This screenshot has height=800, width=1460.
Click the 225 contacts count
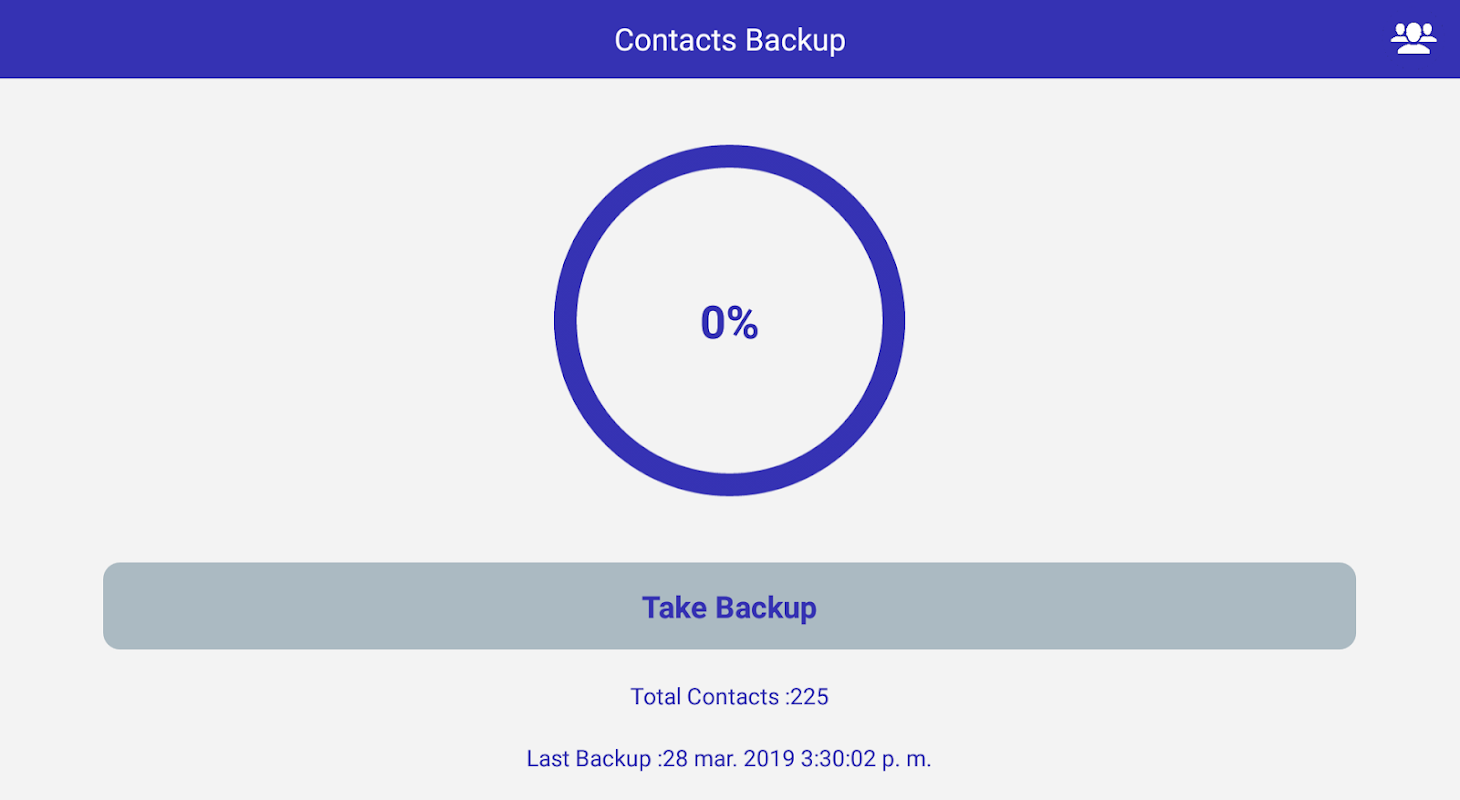coord(809,696)
